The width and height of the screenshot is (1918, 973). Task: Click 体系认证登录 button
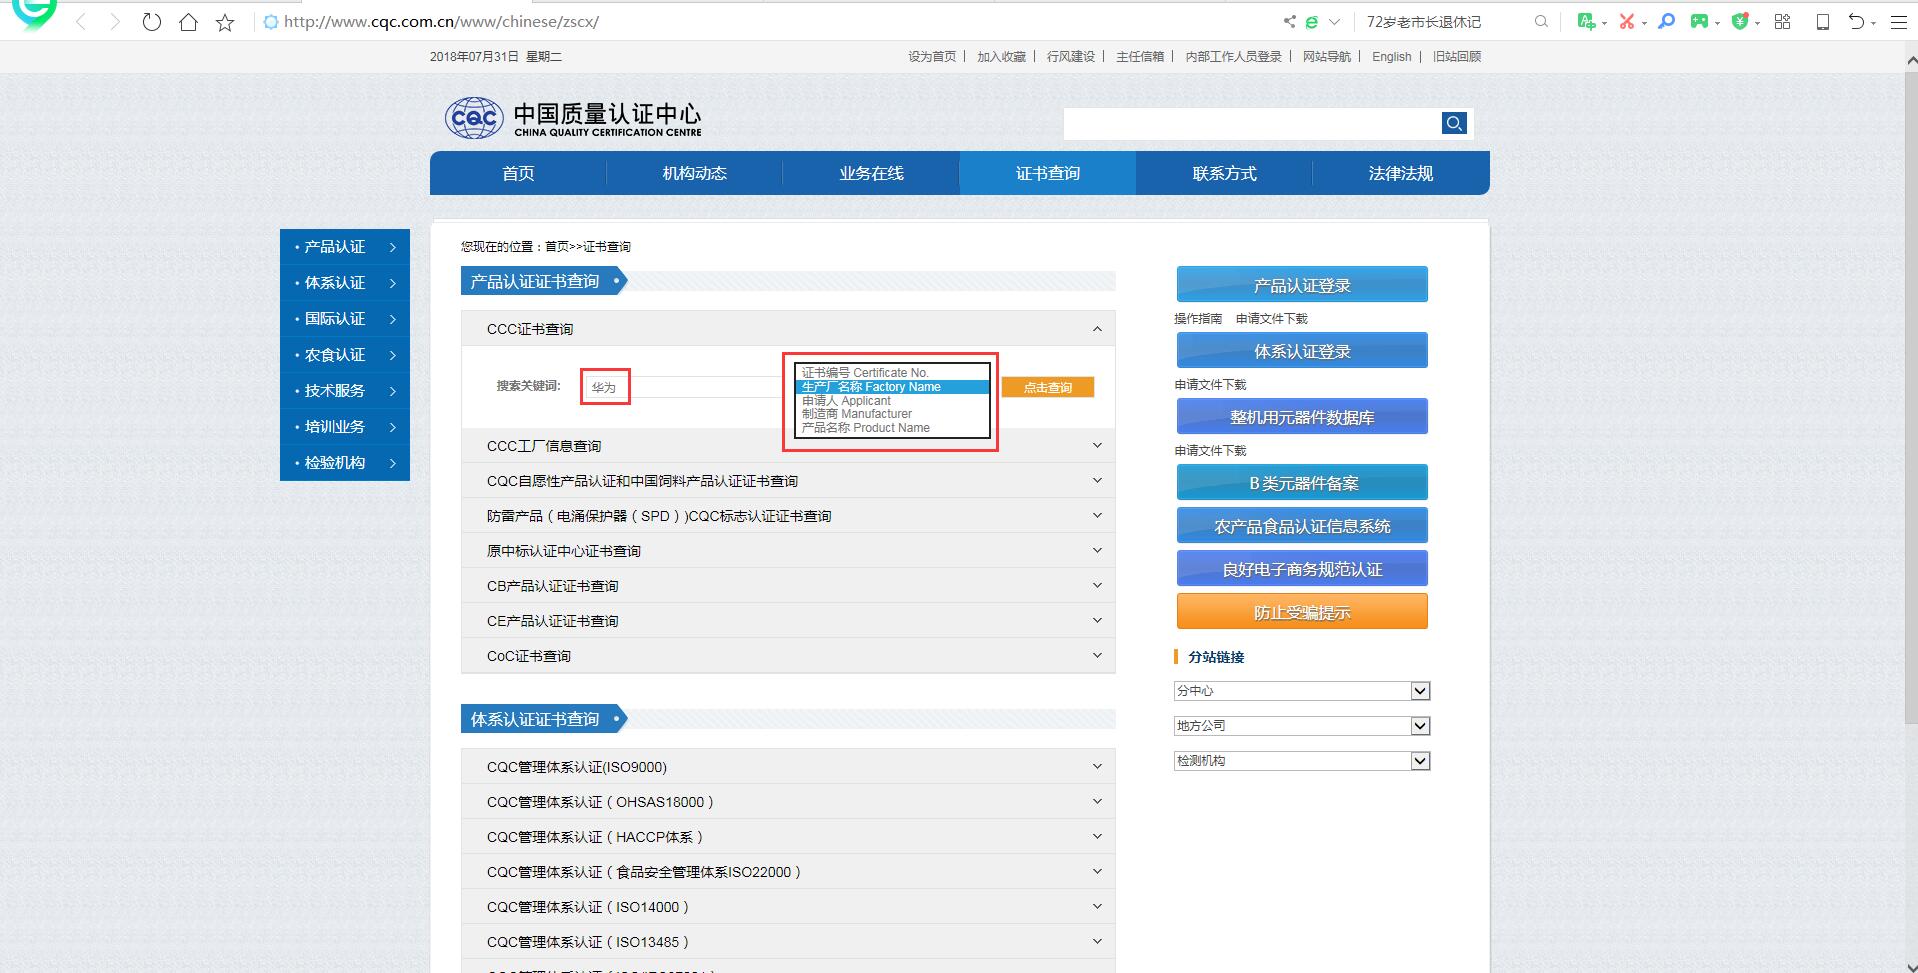1302,351
